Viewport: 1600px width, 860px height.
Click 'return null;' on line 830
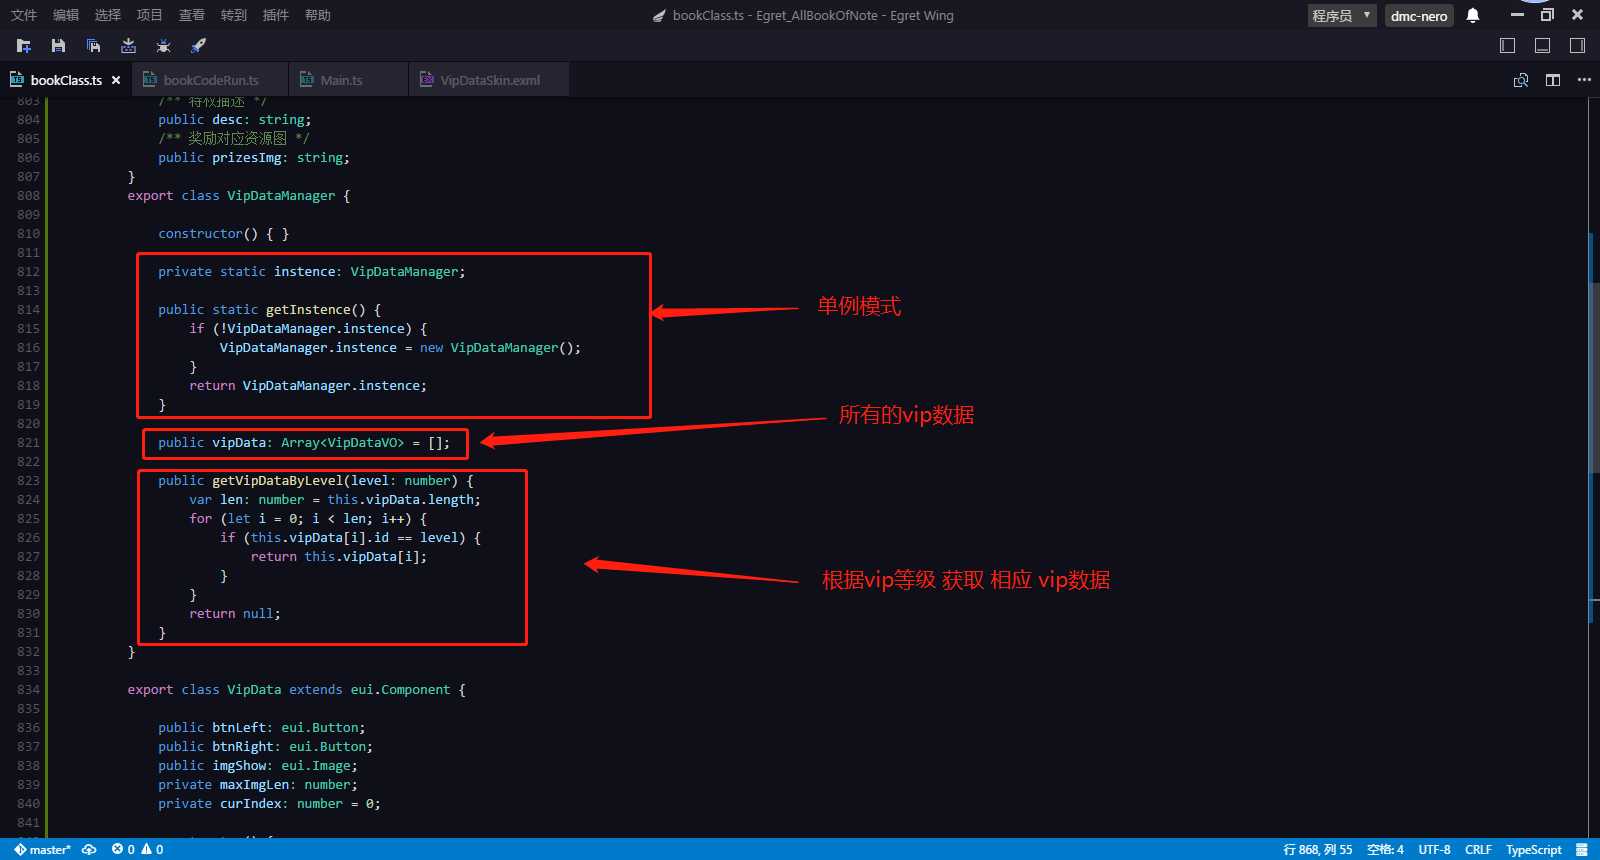235,614
